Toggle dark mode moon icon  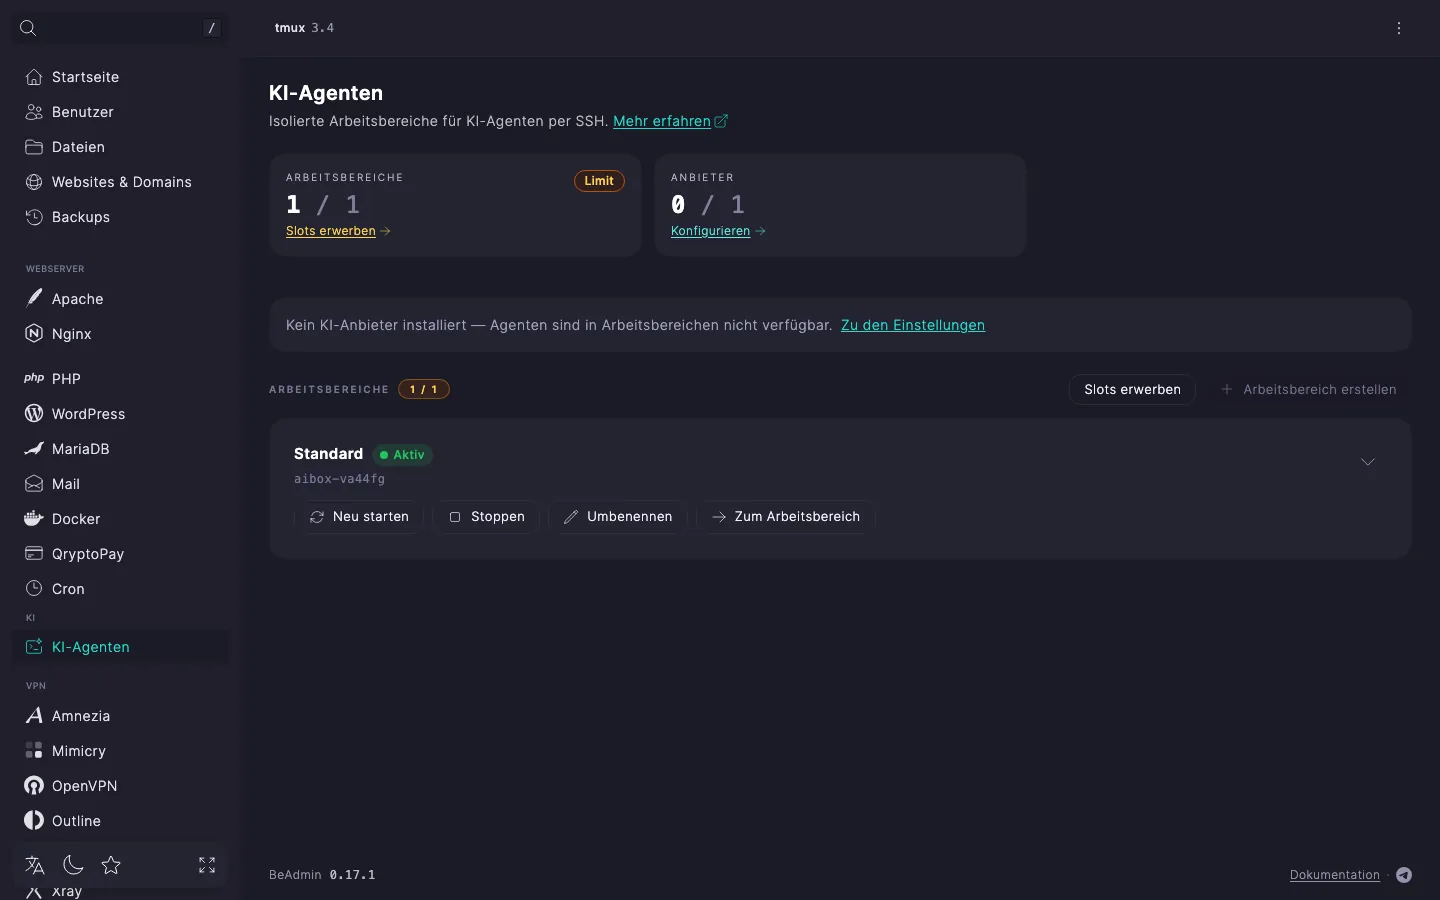pos(73,865)
